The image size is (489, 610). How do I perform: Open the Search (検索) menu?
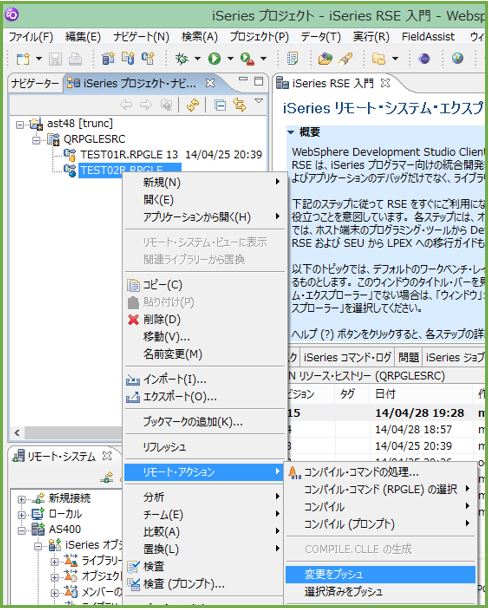click(200, 37)
